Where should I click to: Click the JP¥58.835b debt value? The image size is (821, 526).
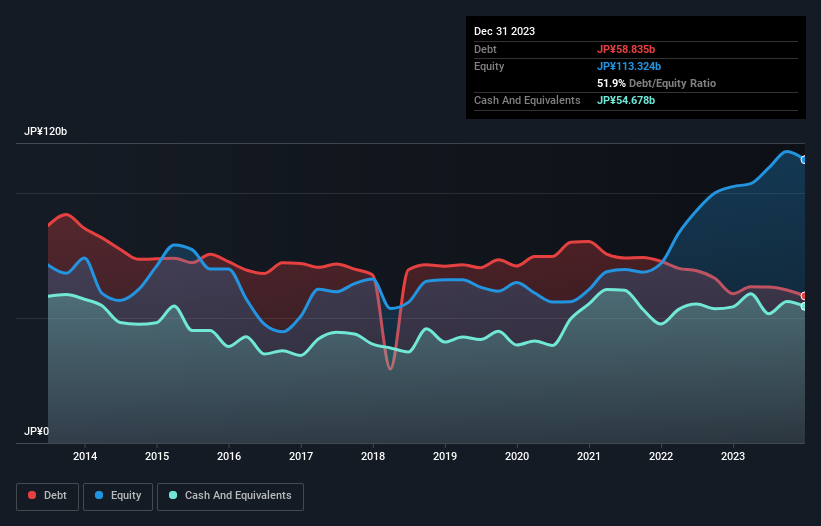(x=626, y=49)
